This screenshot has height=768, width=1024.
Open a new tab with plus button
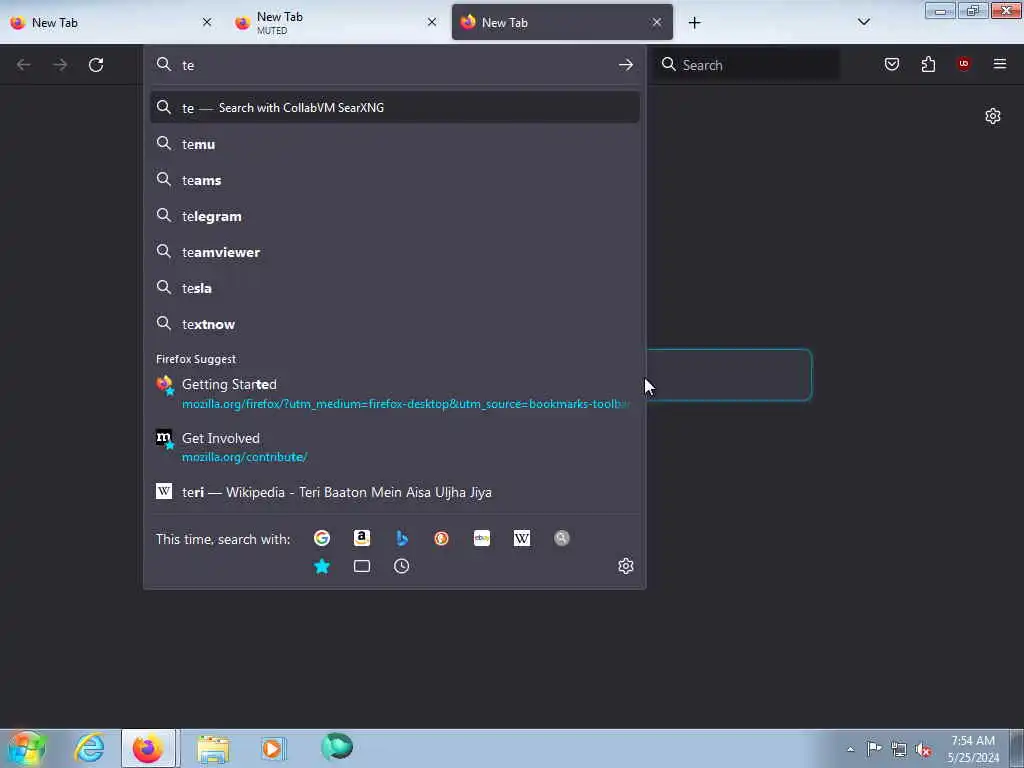(x=694, y=23)
